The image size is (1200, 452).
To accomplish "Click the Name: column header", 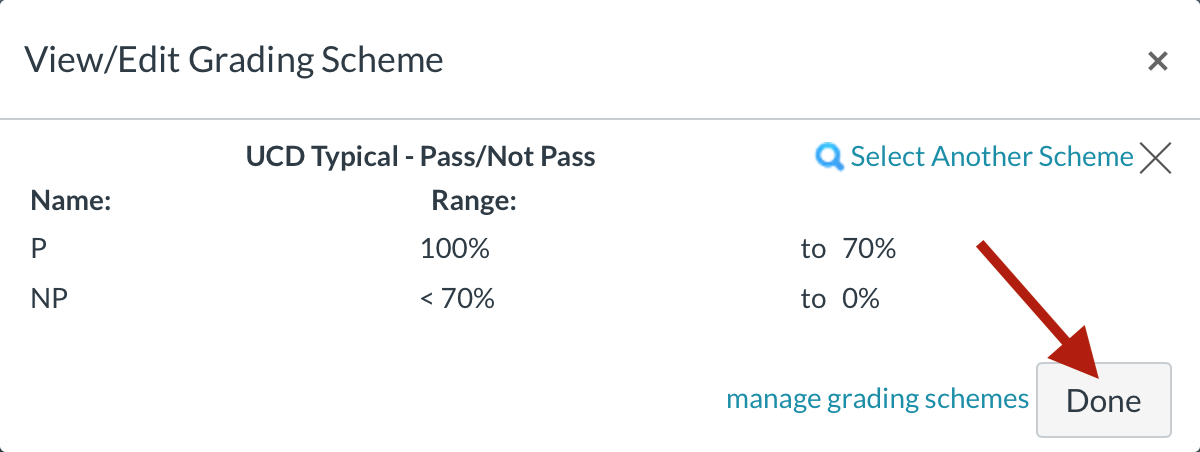I will [x=70, y=202].
